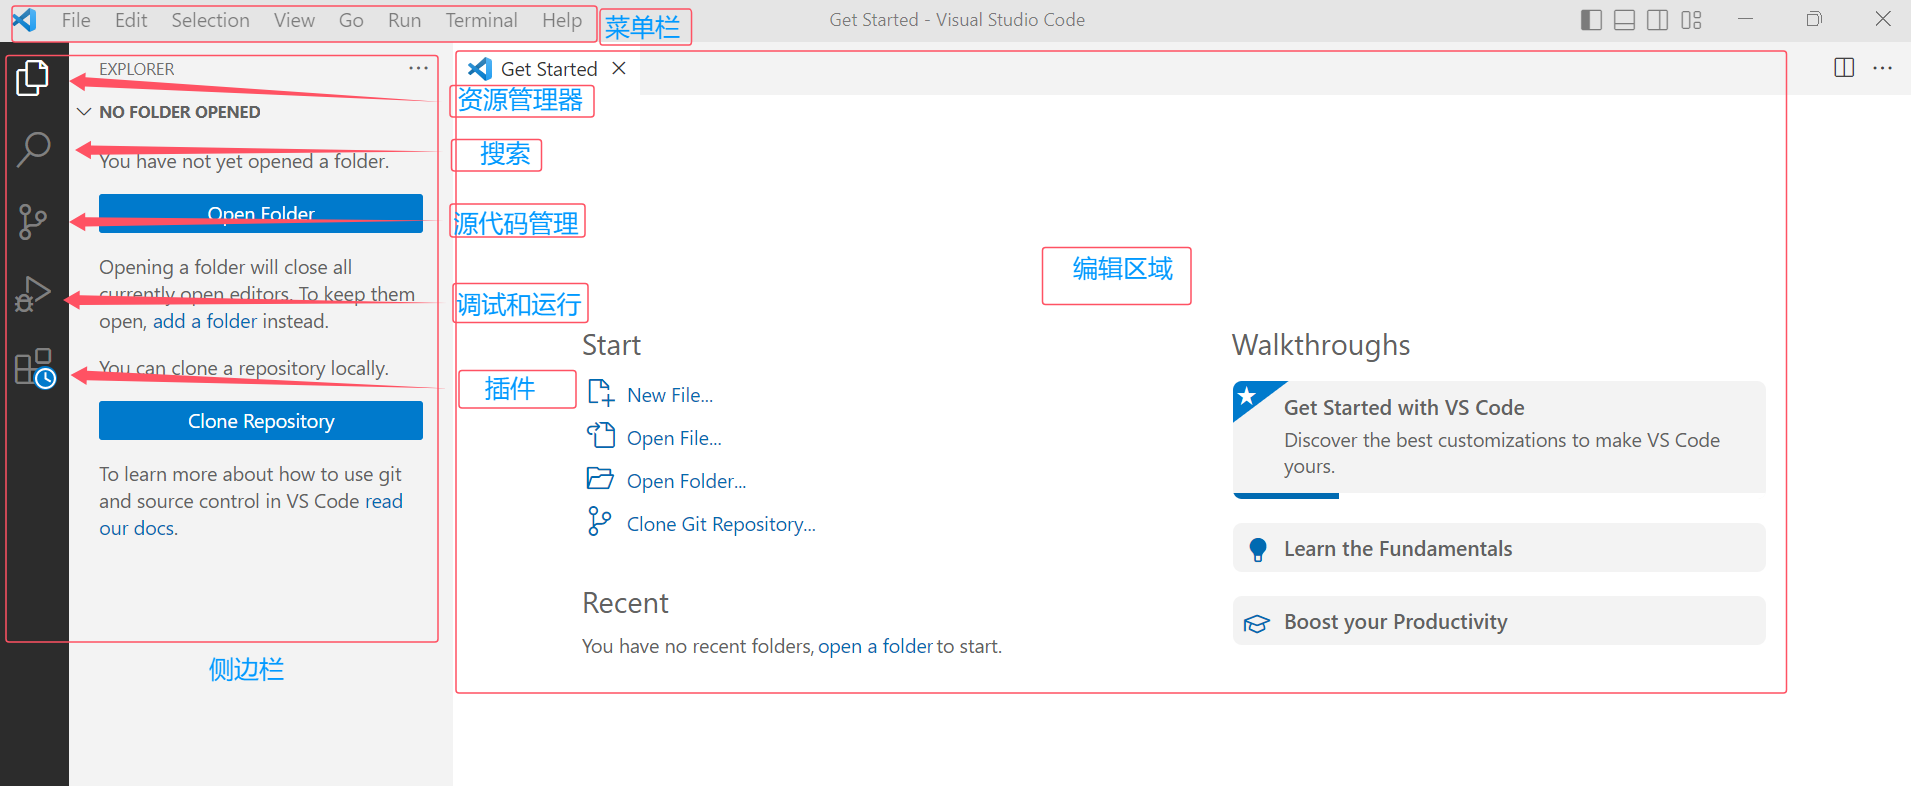Open the View menu
This screenshot has width=1911, height=786.
tap(294, 20)
